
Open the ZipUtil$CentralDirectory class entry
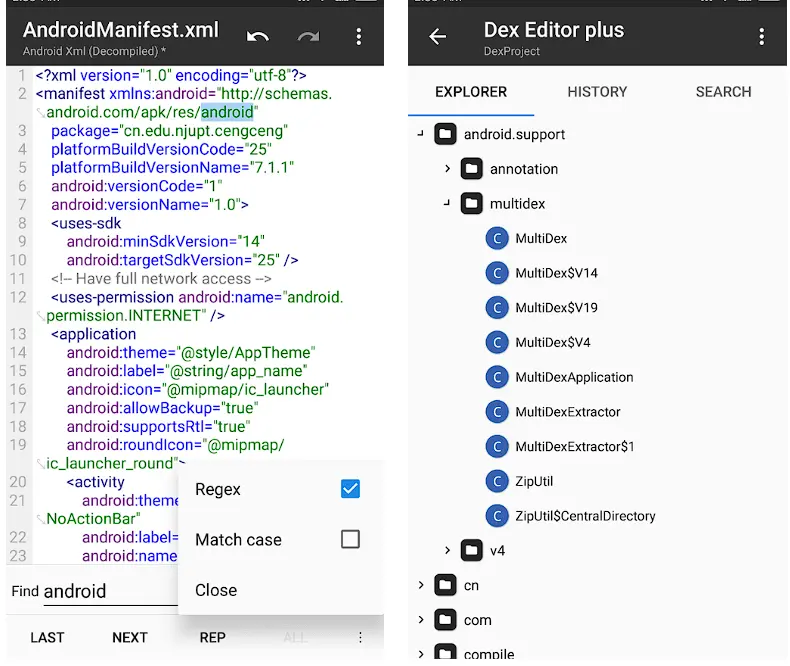[x=585, y=516]
